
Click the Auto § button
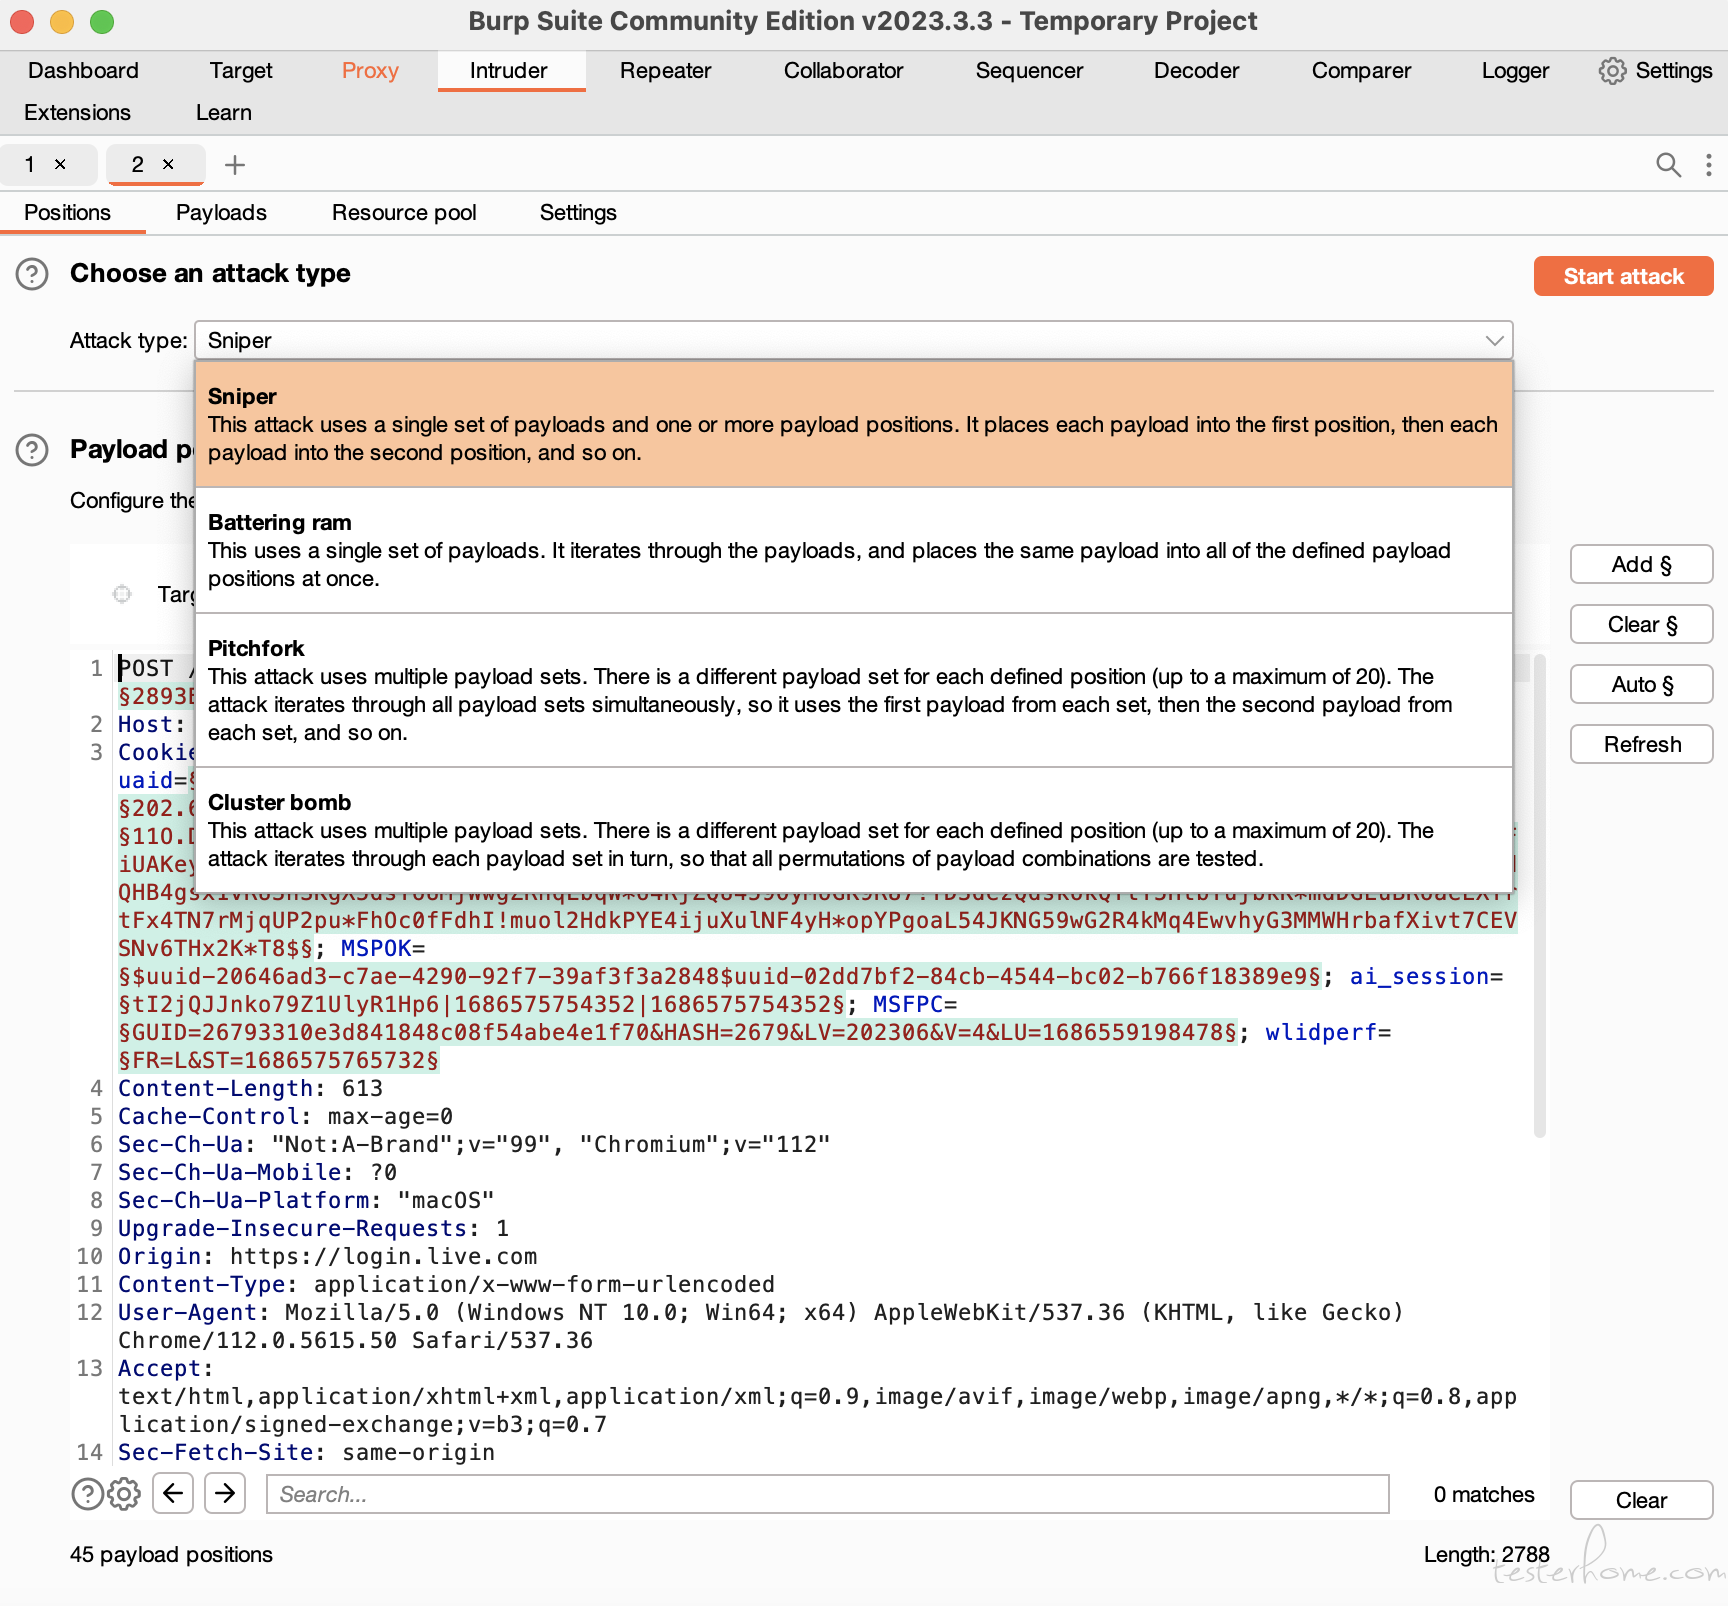(1642, 685)
